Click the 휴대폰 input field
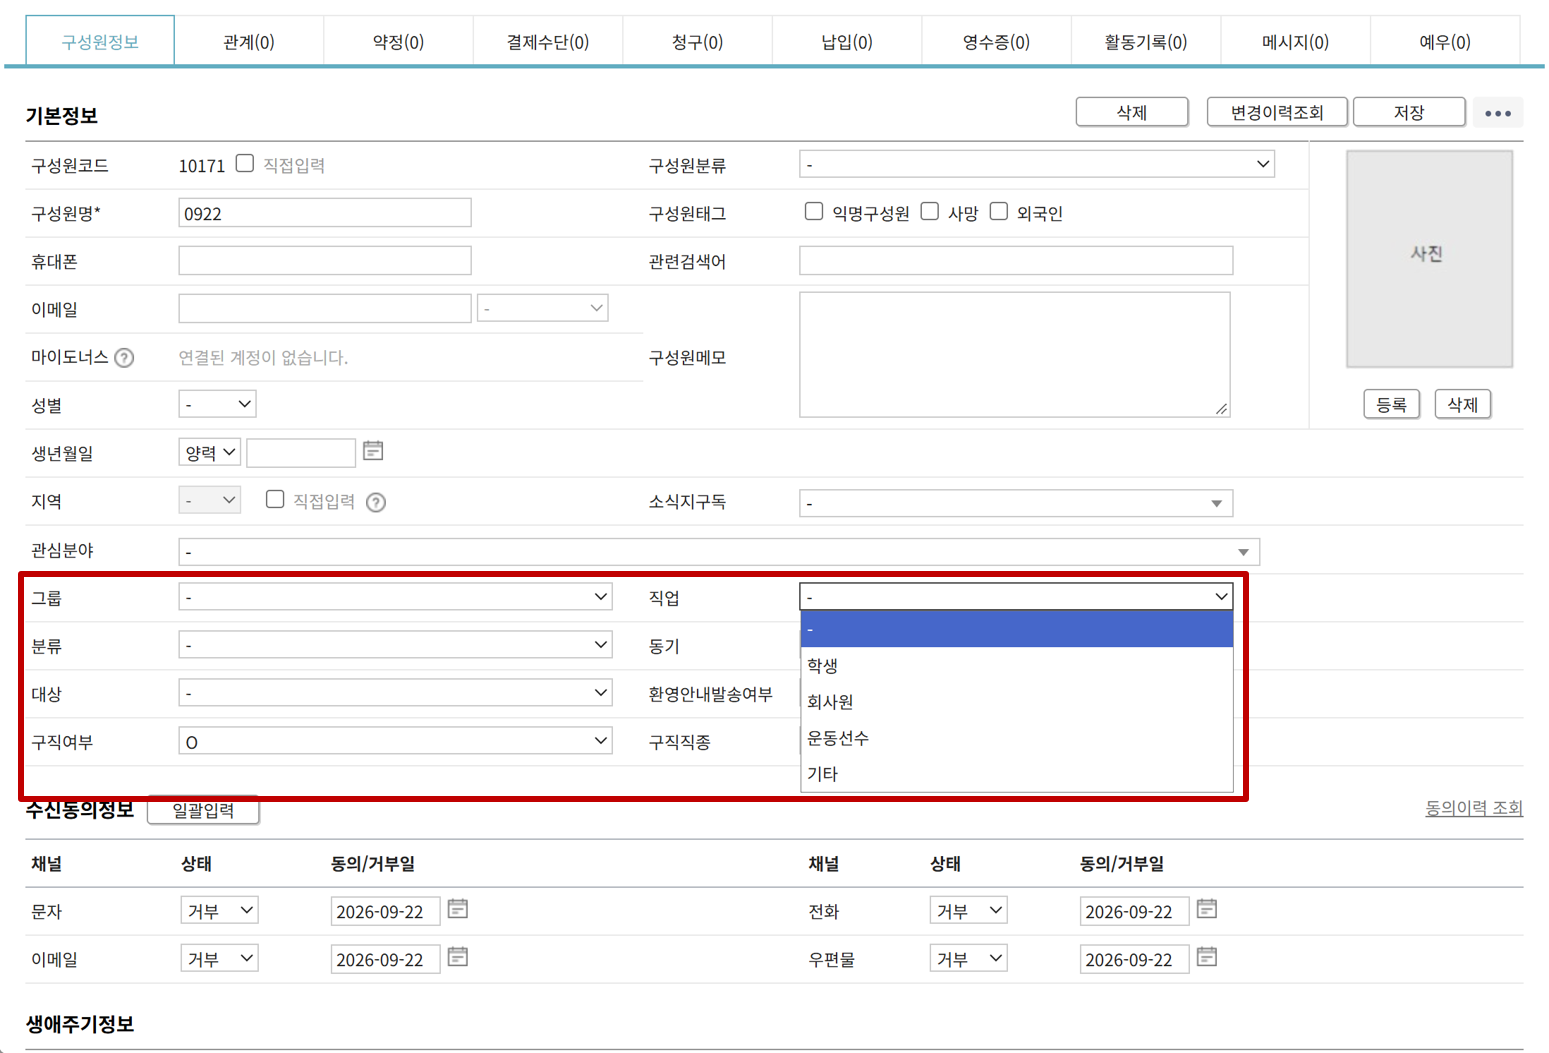Viewport: 1549px width, 1053px height. pos(325,261)
